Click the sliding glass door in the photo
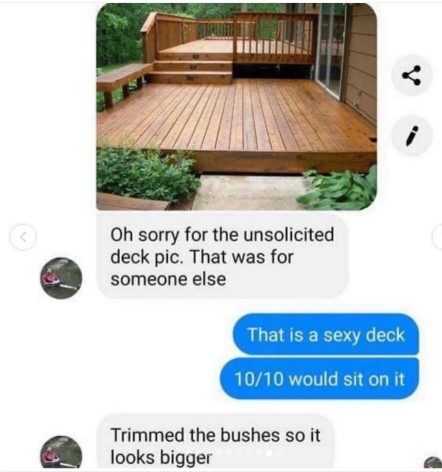442x472 pixels. tap(330, 50)
